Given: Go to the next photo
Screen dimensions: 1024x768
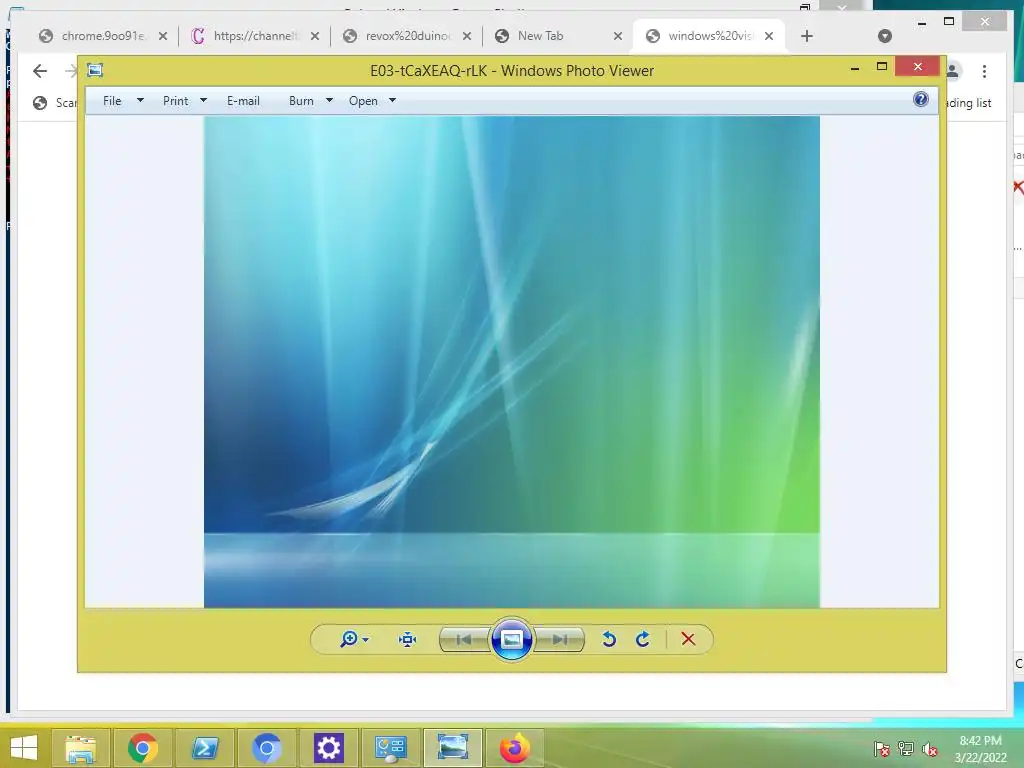Looking at the screenshot, I should coord(559,639).
